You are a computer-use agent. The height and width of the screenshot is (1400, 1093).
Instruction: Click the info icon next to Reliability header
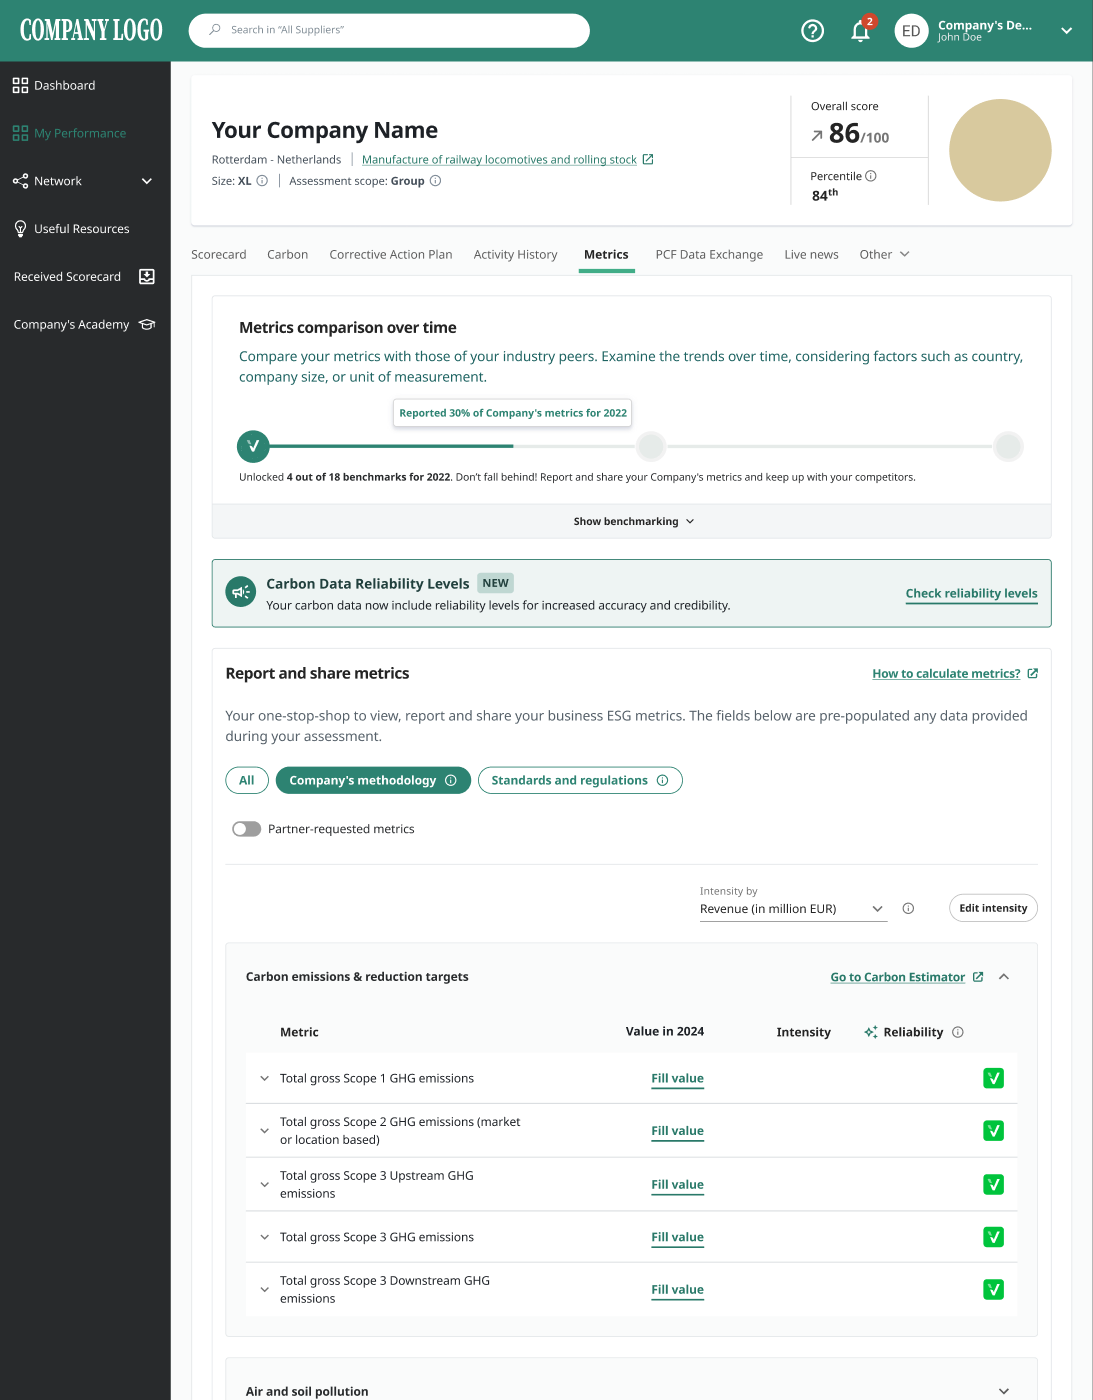click(x=958, y=1032)
